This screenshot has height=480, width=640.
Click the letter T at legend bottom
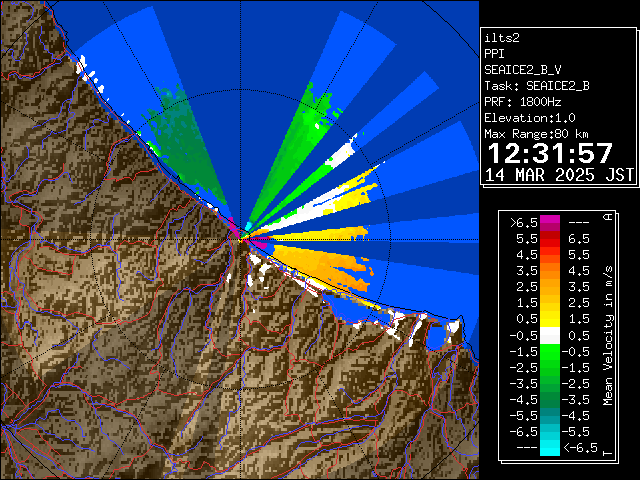pyautogui.click(x=608, y=453)
